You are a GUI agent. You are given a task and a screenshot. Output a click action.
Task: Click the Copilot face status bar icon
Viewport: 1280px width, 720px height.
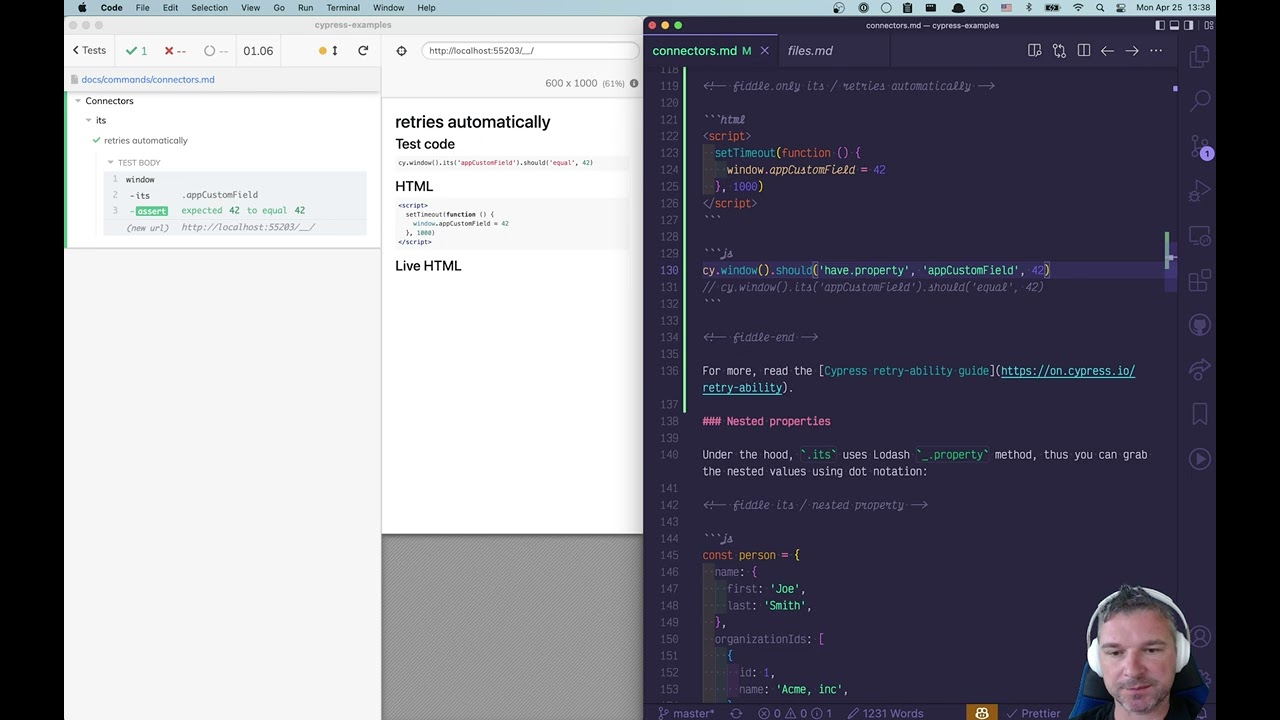click(982, 713)
